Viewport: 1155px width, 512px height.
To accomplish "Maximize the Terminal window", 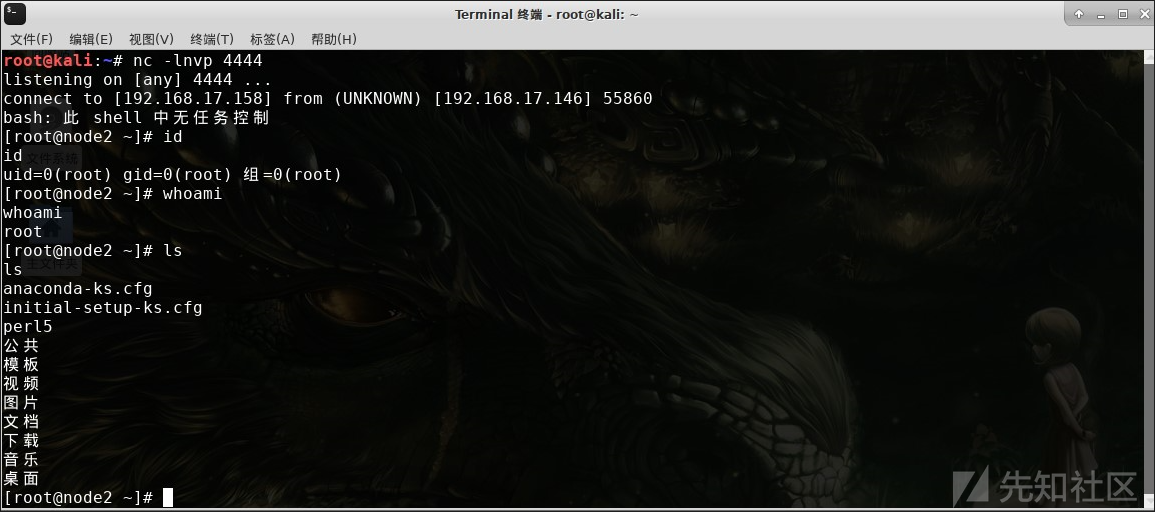I will [x=1123, y=14].
